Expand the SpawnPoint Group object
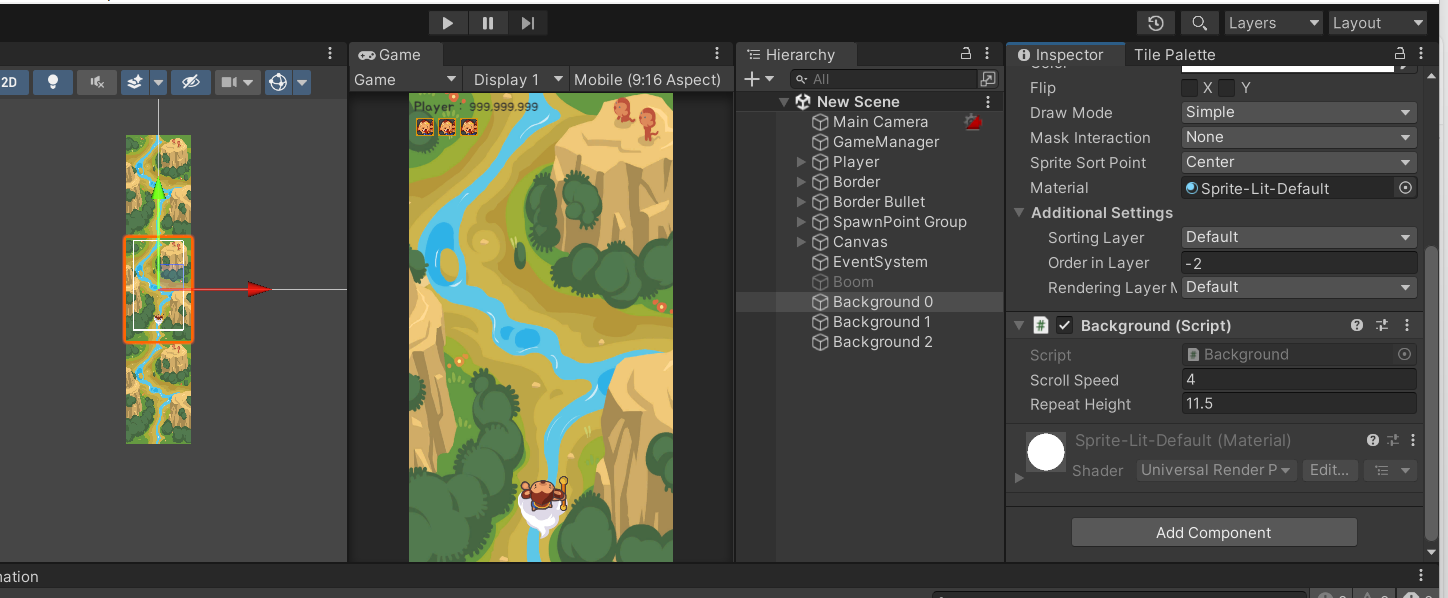Image resolution: width=1448 pixels, height=598 pixels. click(801, 222)
